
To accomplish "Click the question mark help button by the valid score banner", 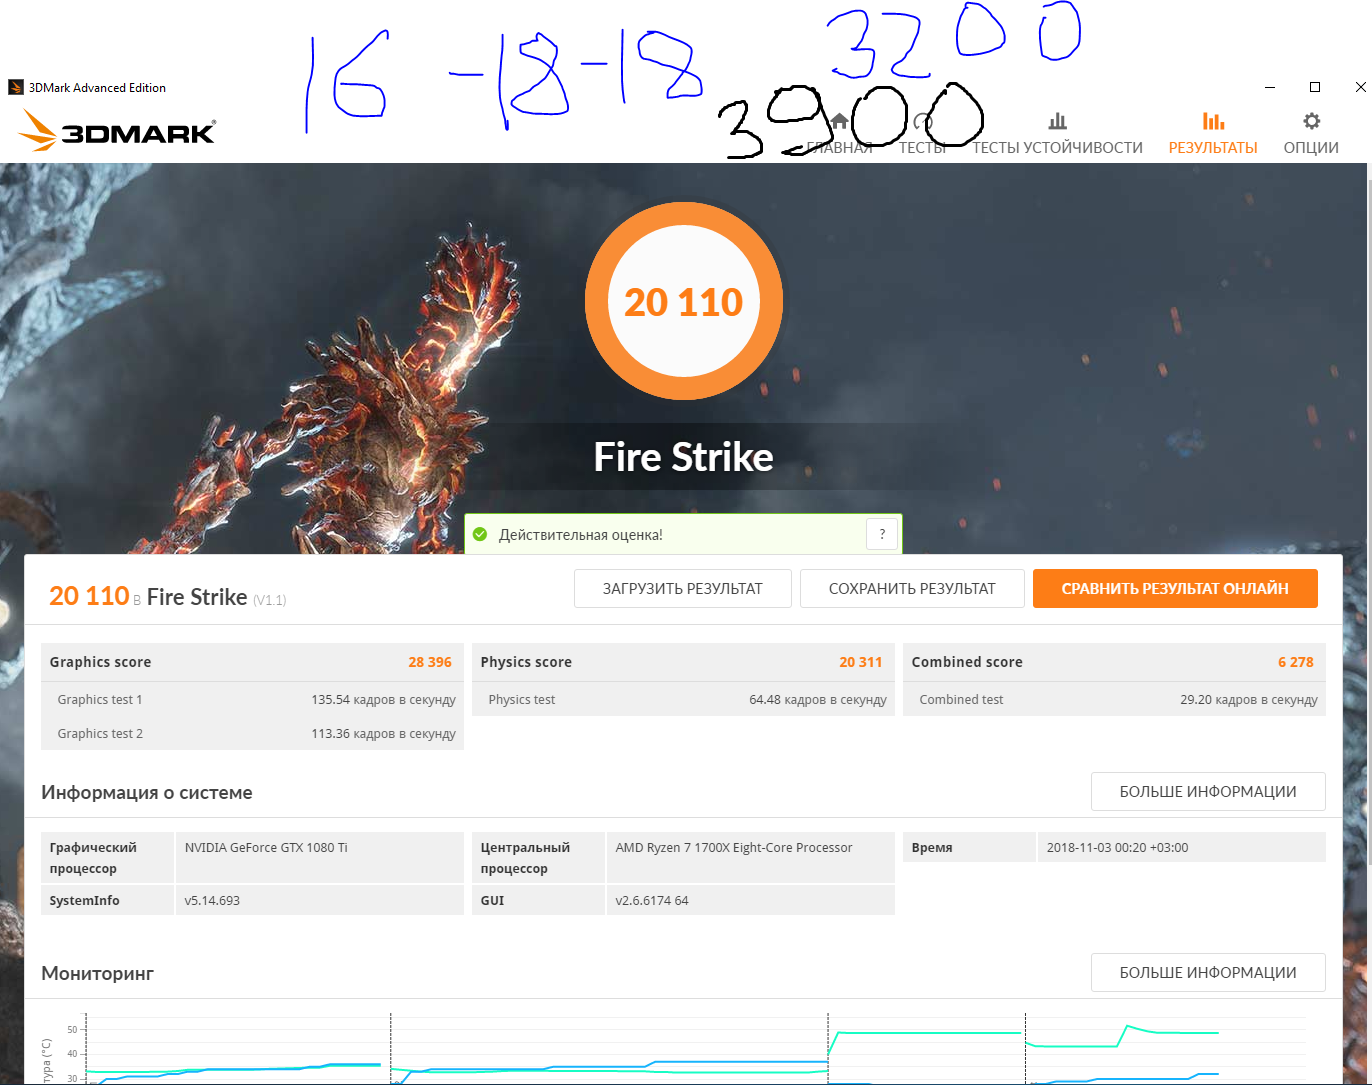I will (882, 534).
